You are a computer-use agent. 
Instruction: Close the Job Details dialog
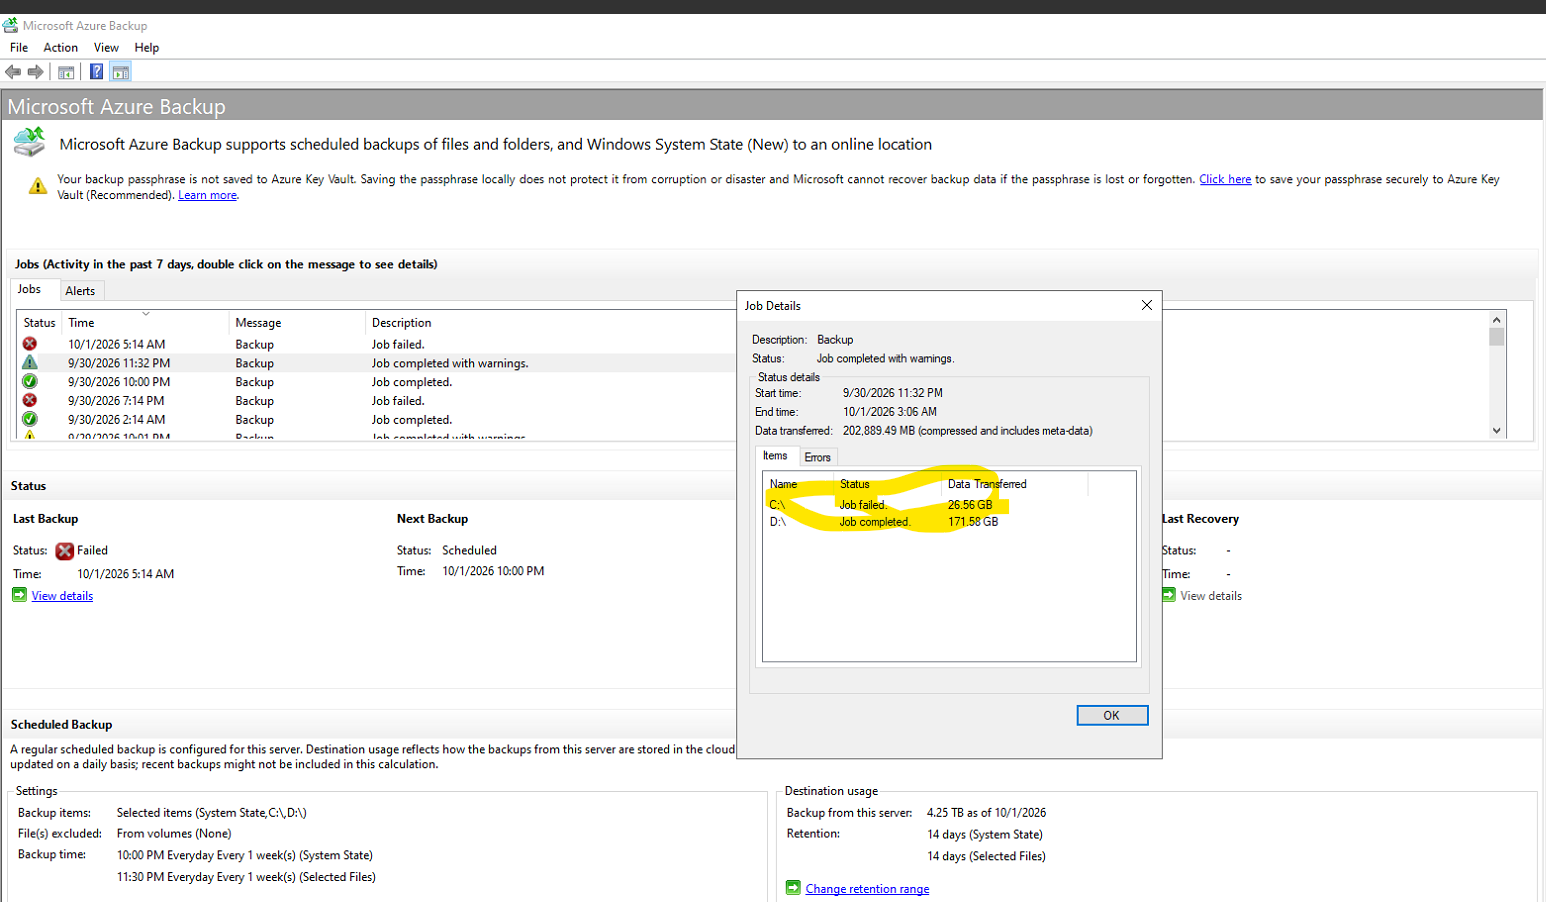[1147, 305]
